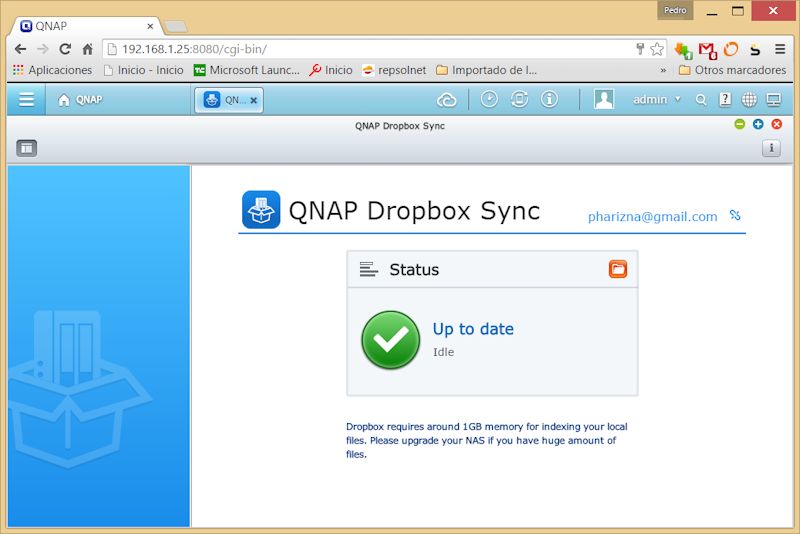Open 'Inicio - Inicio' bookmark
Image resolution: width=800 pixels, height=534 pixels.
[143, 70]
